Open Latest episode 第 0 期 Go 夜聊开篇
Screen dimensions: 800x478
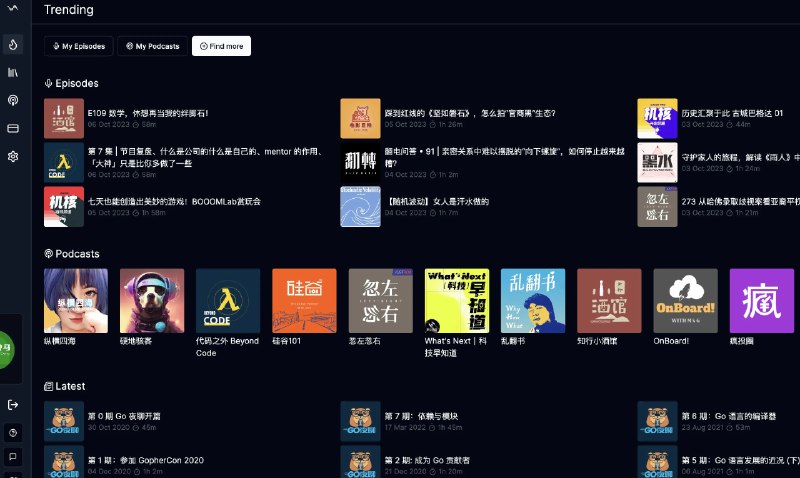[x=124, y=416]
